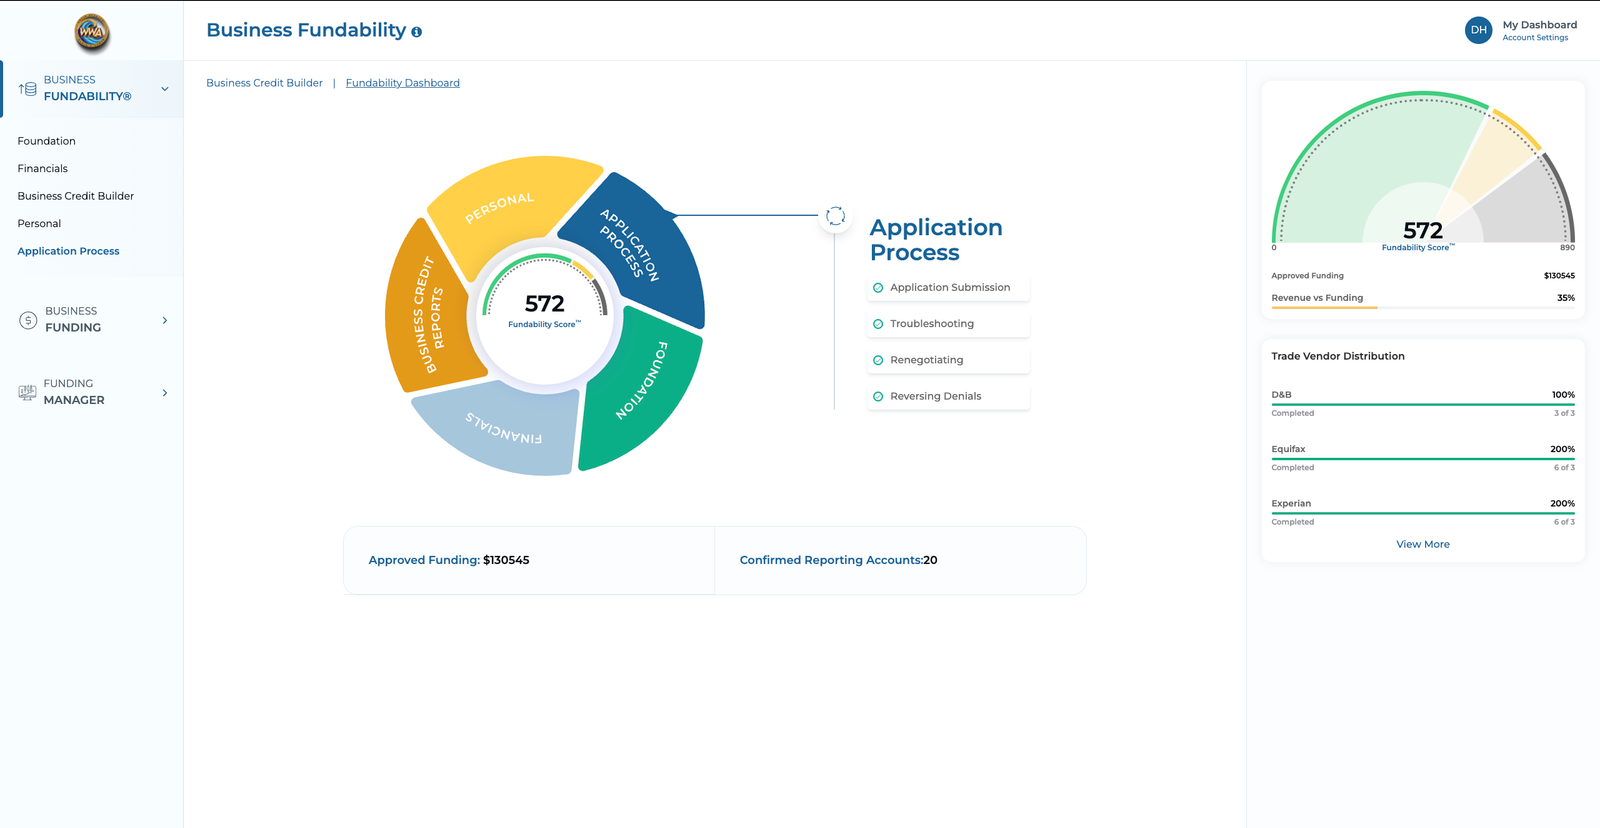Click the Revenue vs Funding progress bar
The image size is (1600, 828).
1423,307
